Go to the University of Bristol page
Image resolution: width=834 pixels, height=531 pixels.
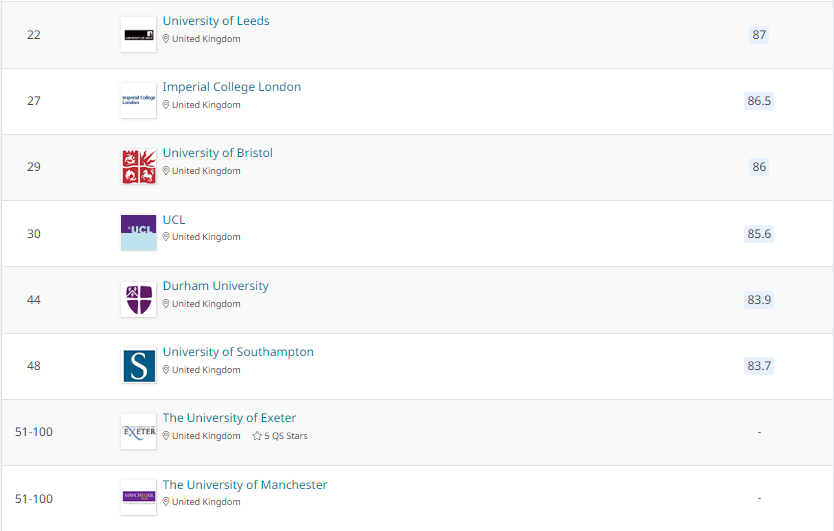pos(218,153)
